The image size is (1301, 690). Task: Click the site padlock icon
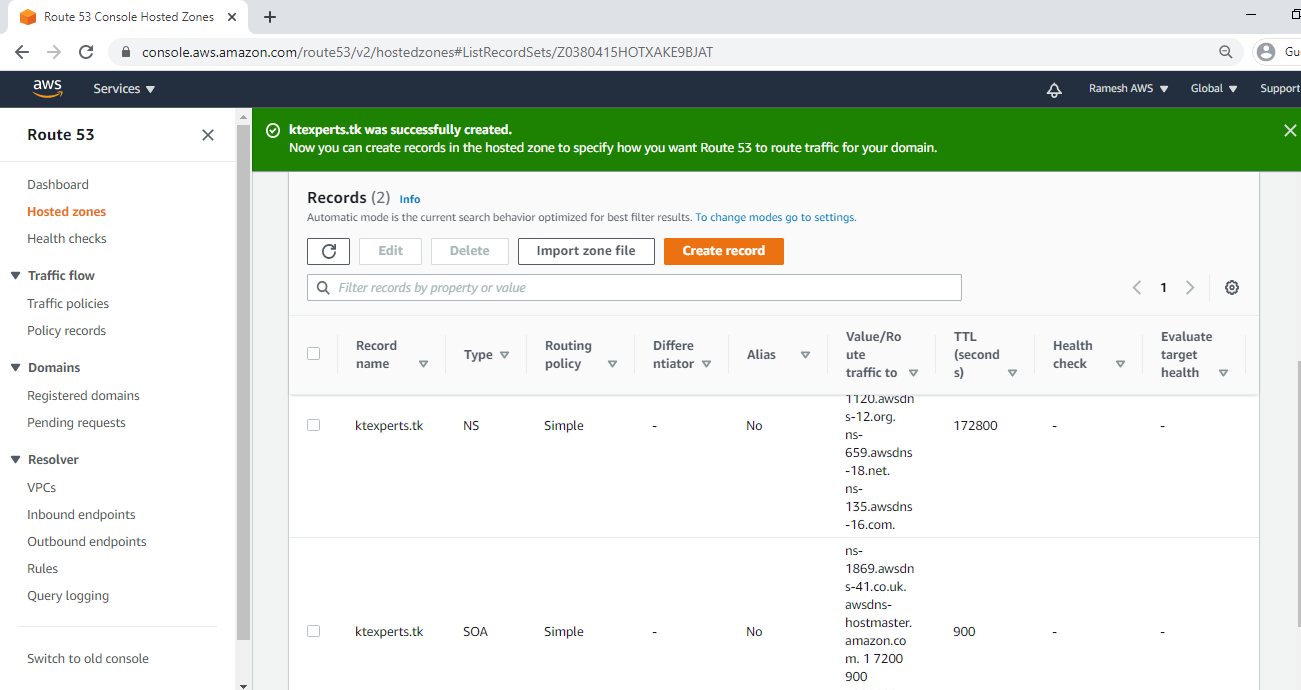click(126, 52)
